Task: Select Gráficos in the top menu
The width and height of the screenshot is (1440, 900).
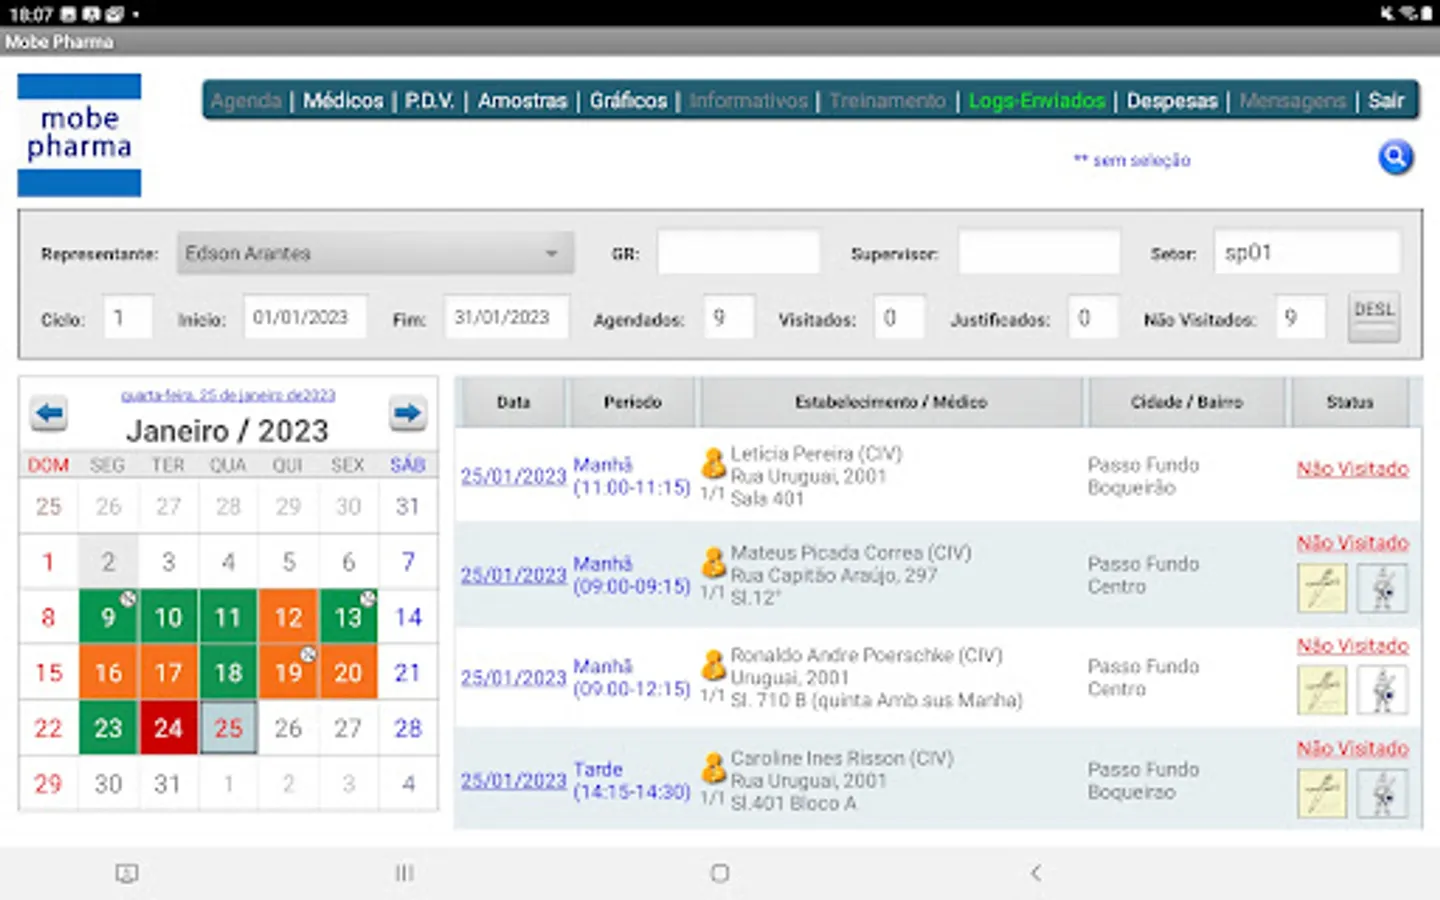Action: click(628, 101)
